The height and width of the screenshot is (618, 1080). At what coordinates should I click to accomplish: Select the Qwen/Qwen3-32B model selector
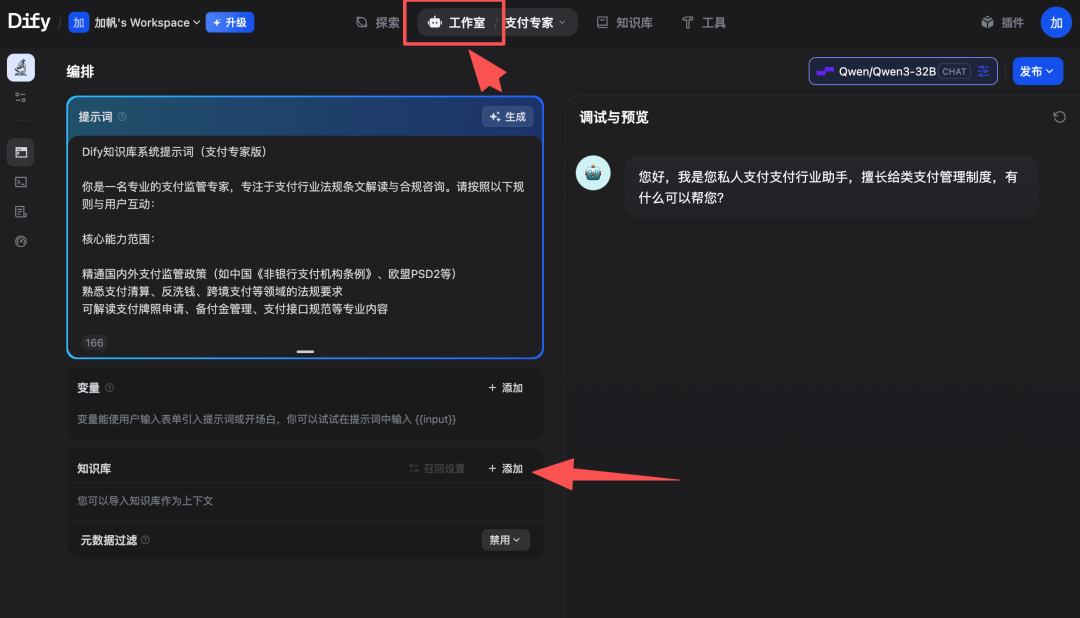coord(902,71)
